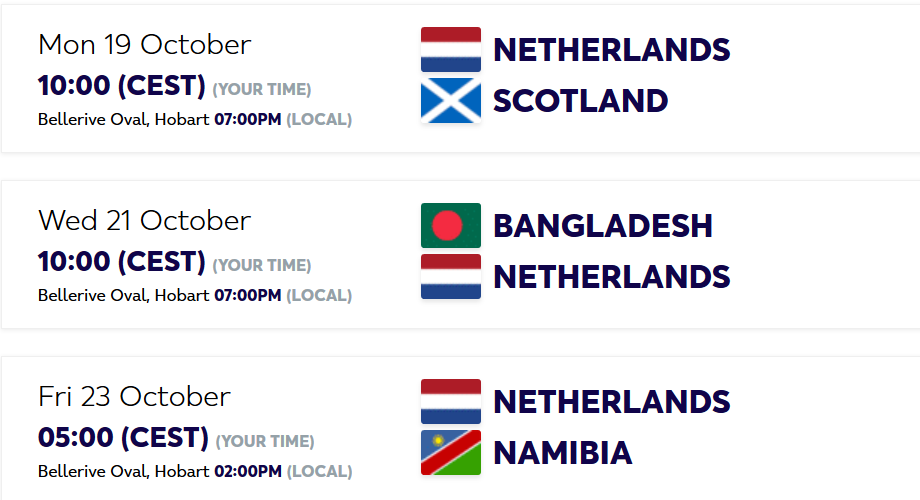
Task: Open NETHERLANDS team in Friday's match
Action: [611, 402]
